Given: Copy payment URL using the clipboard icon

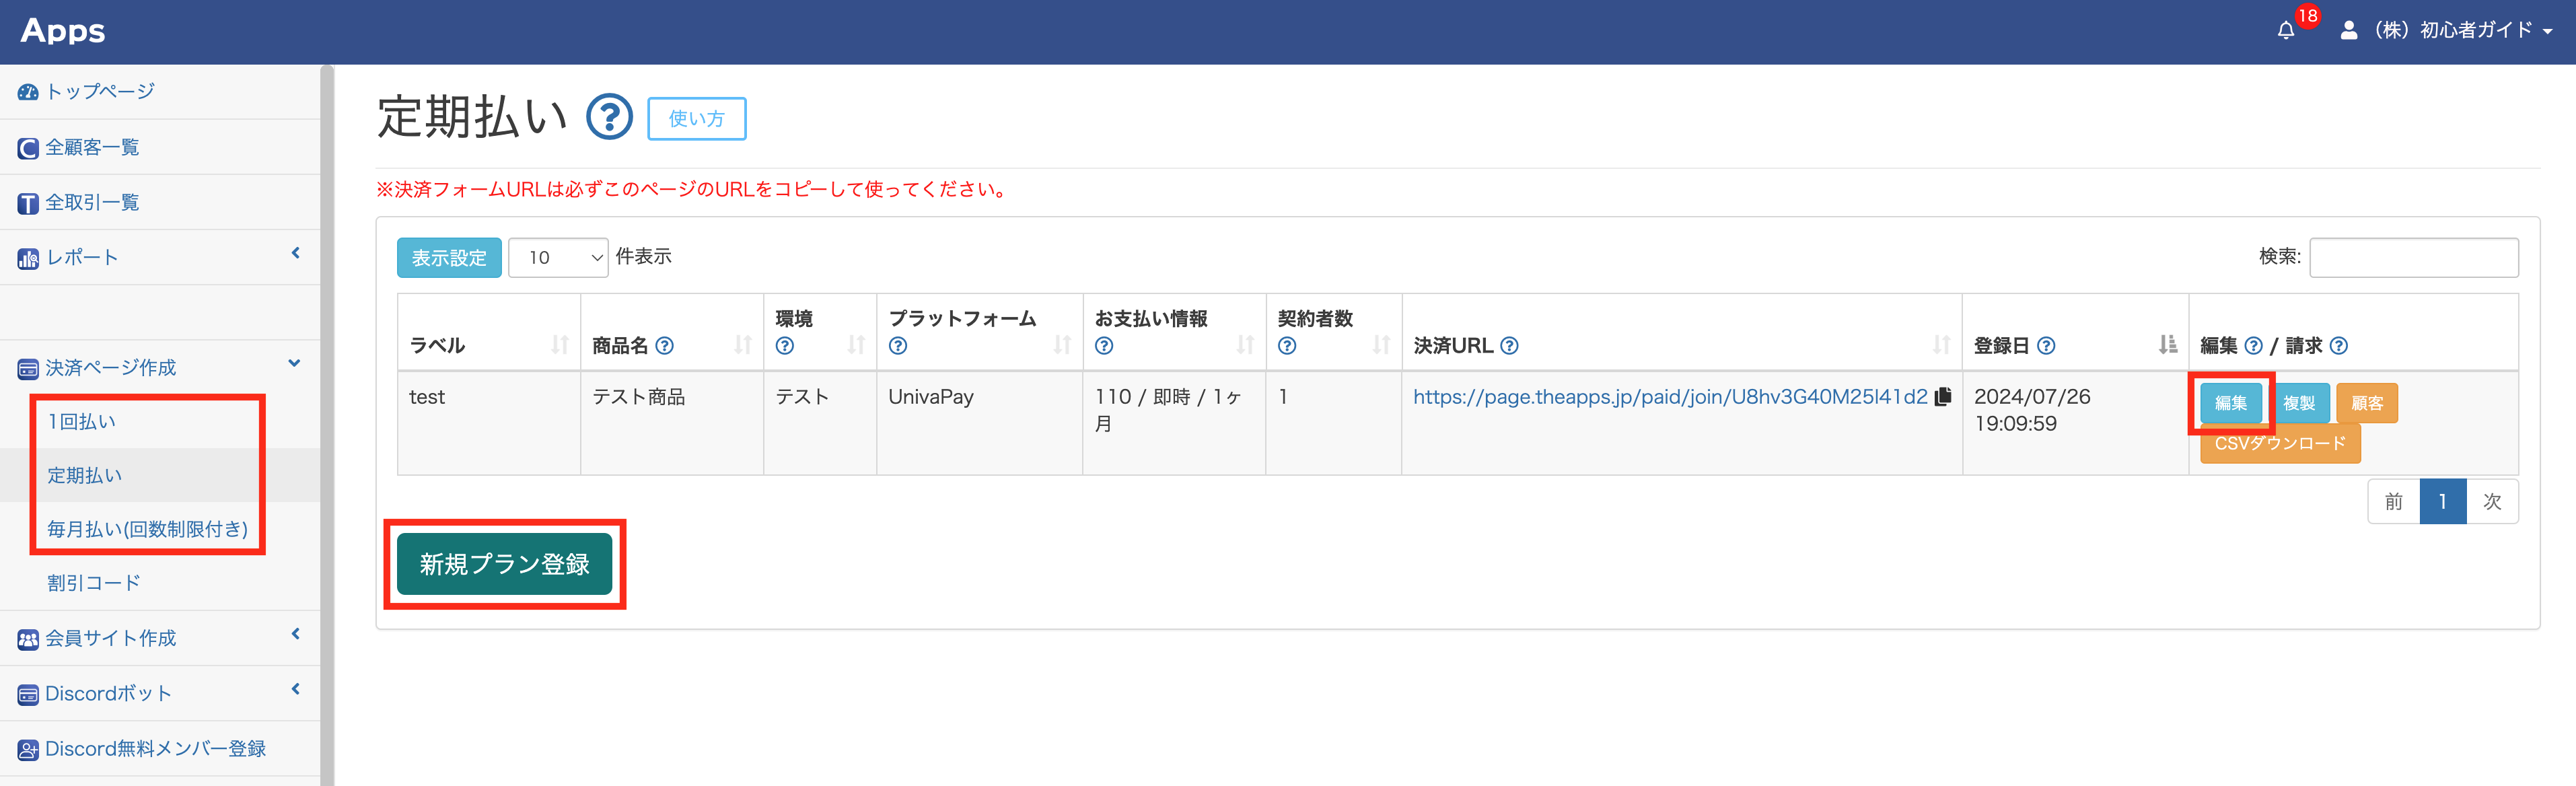Looking at the screenshot, I should (x=1943, y=397).
